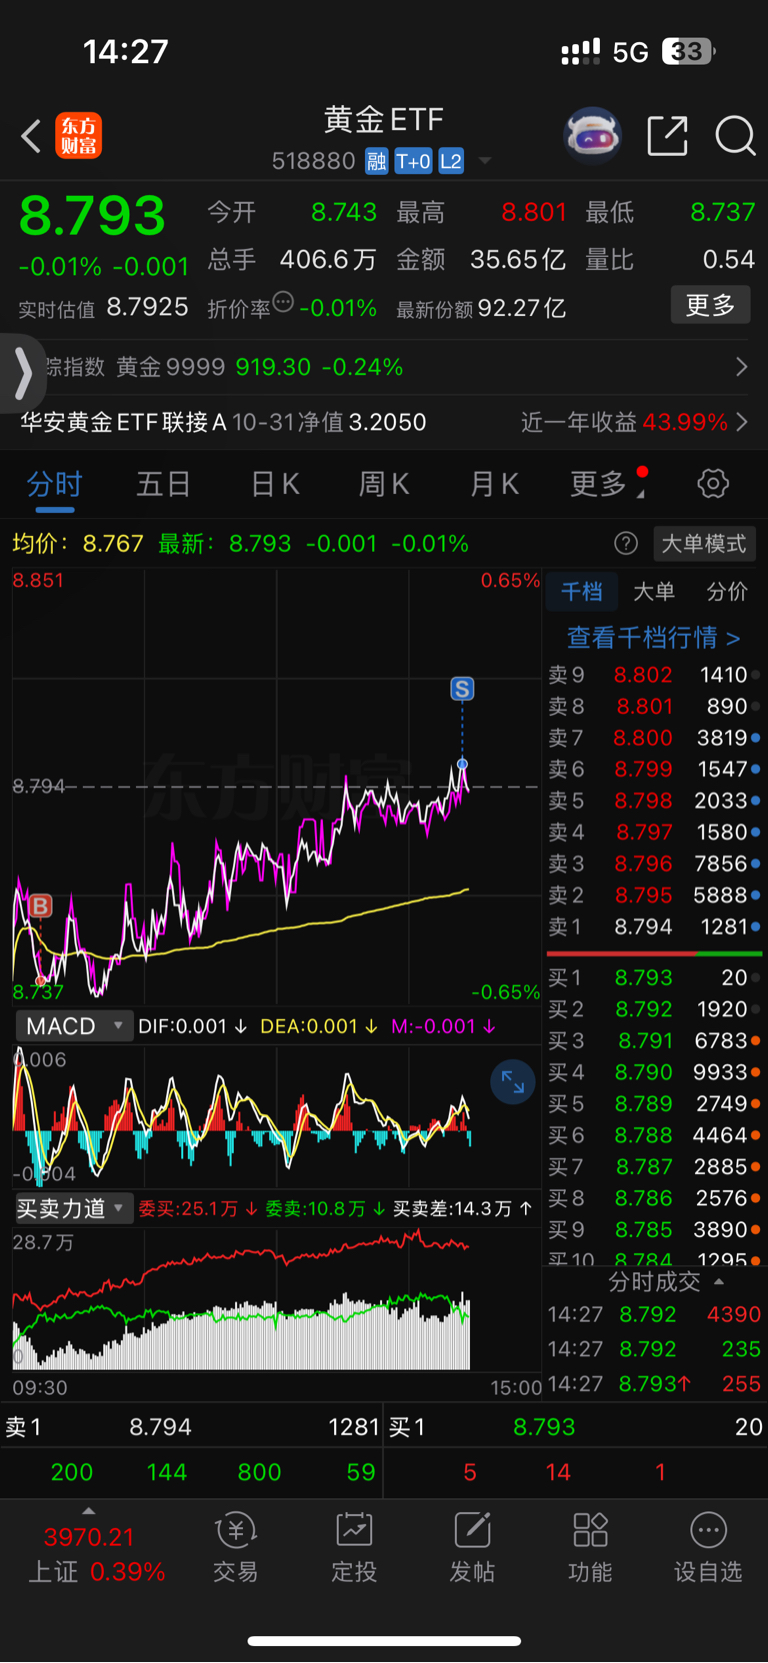This screenshot has height=1663, width=768.
Task: Open the 黄金9999 index row chevron
Action: point(741,367)
